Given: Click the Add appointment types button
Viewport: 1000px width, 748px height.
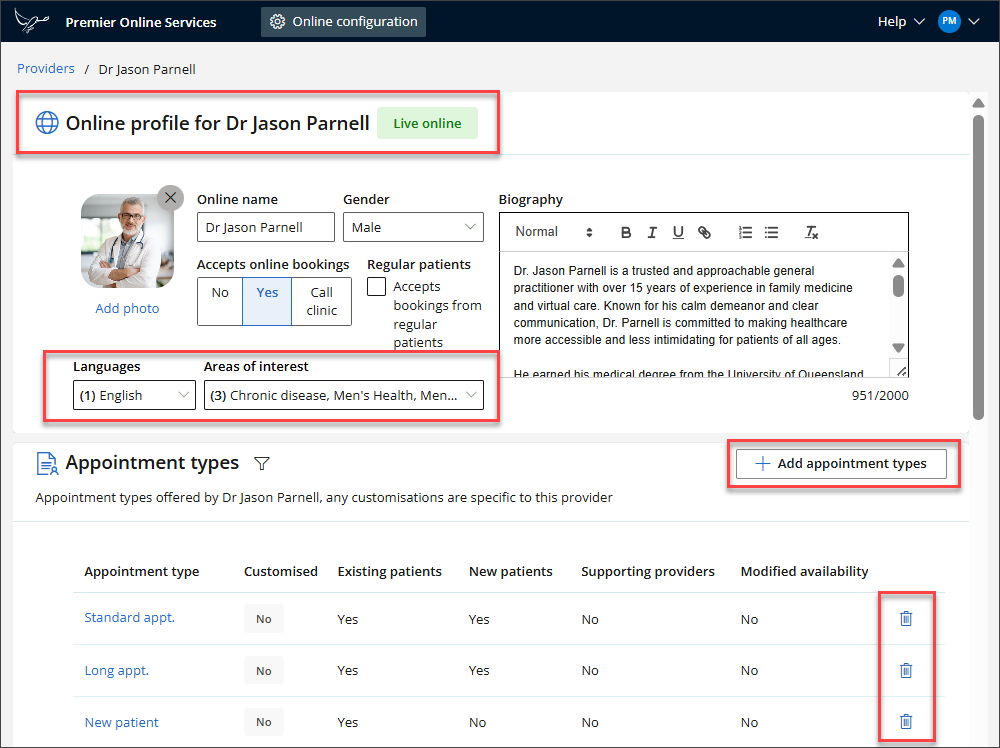Looking at the screenshot, I should click(x=841, y=464).
